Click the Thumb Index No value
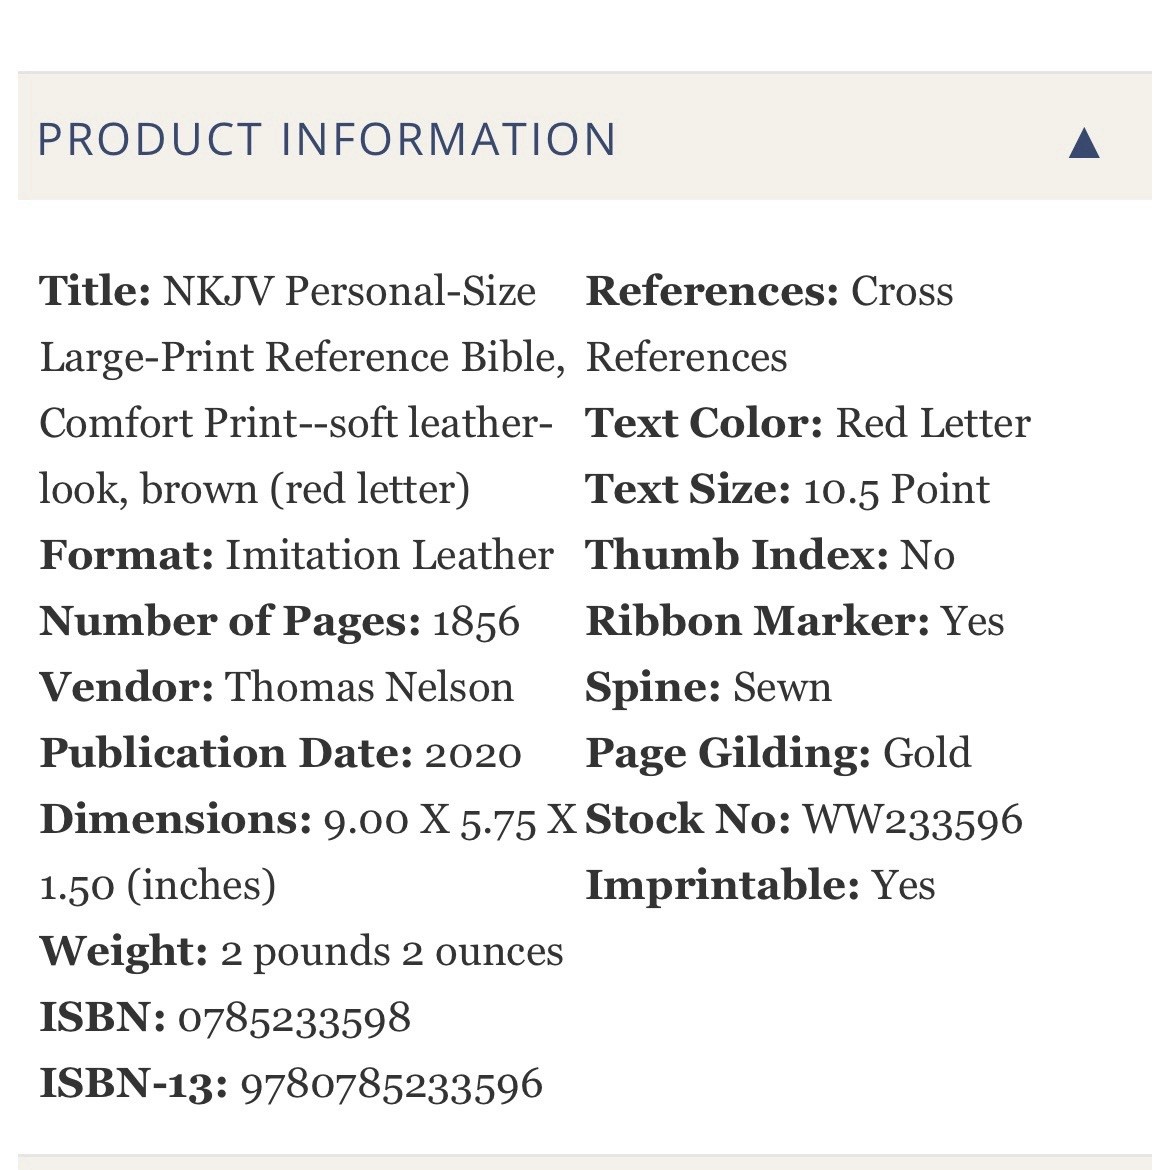The width and height of the screenshot is (1169, 1170). click(x=927, y=555)
